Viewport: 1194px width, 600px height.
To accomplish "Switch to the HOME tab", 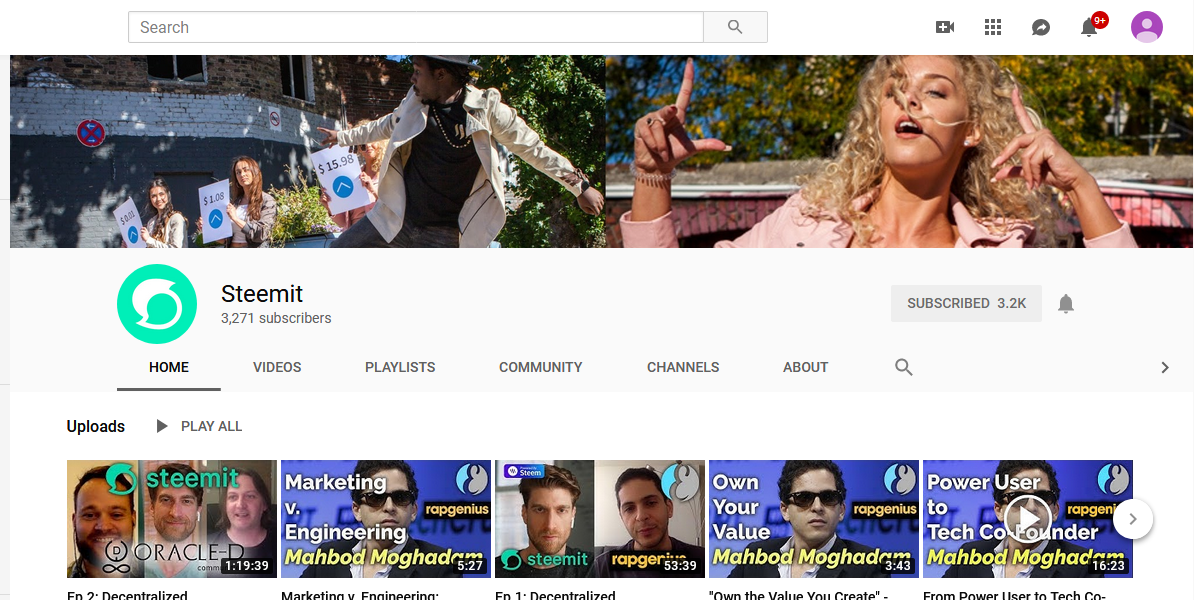I will click(169, 367).
